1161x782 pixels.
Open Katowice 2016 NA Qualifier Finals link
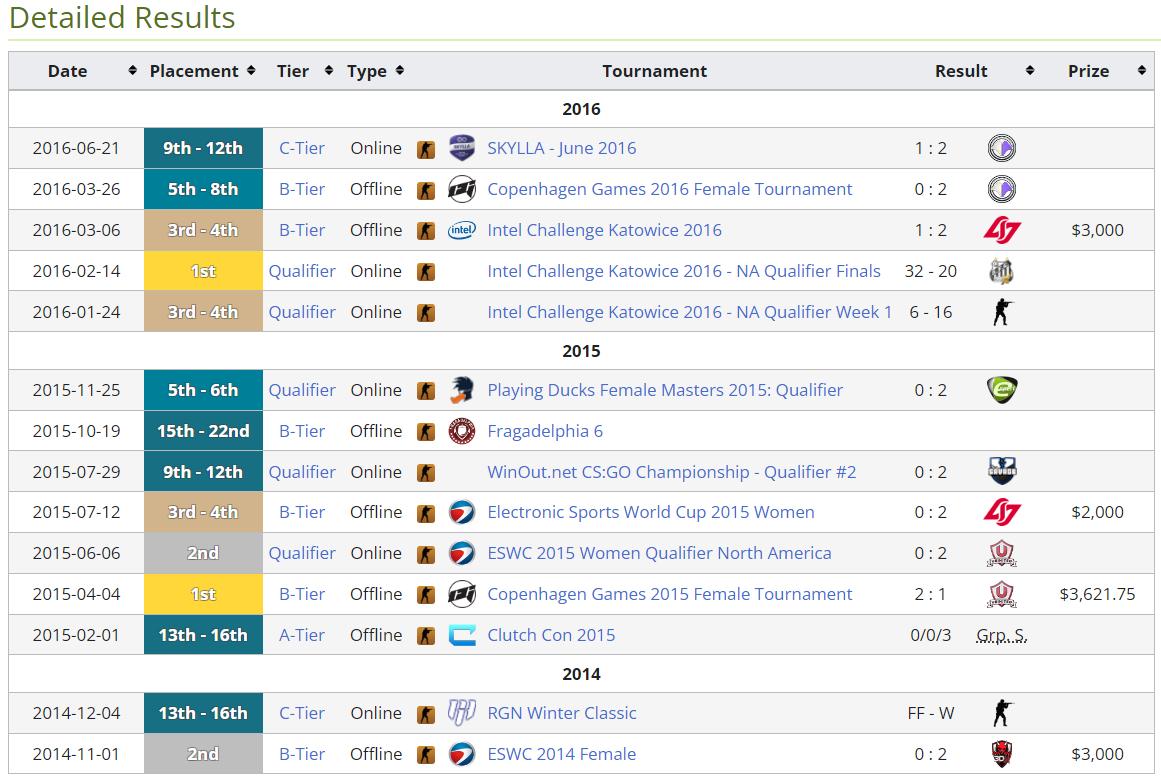tap(683, 271)
